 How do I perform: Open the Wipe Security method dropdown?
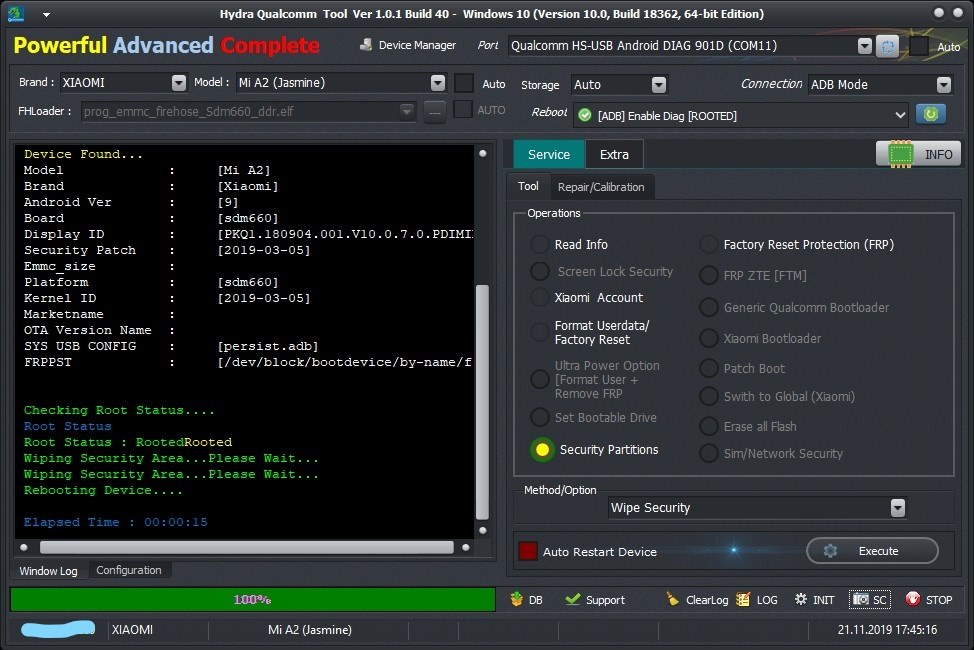click(x=898, y=508)
